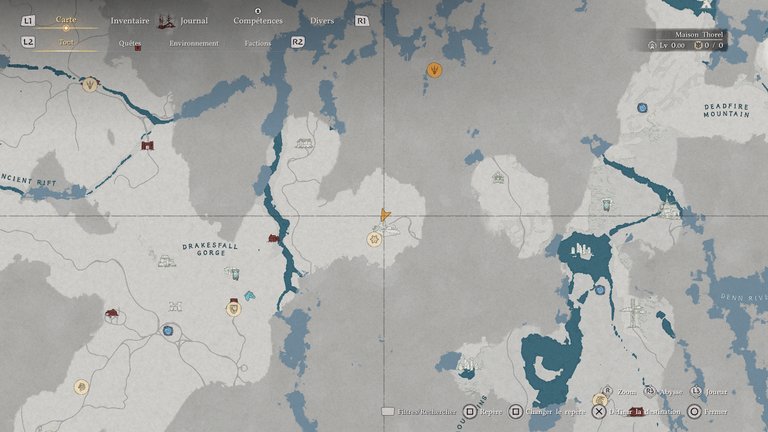Select the ruins icon south of Drakesfall Gorge

(175, 307)
